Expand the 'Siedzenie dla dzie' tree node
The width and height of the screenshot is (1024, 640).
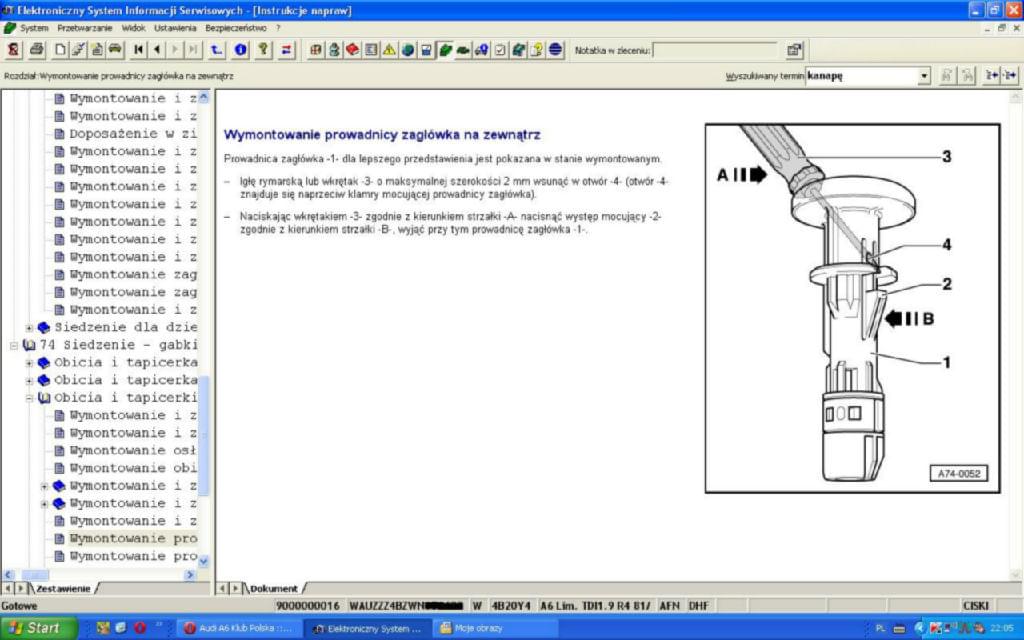[x=29, y=328]
